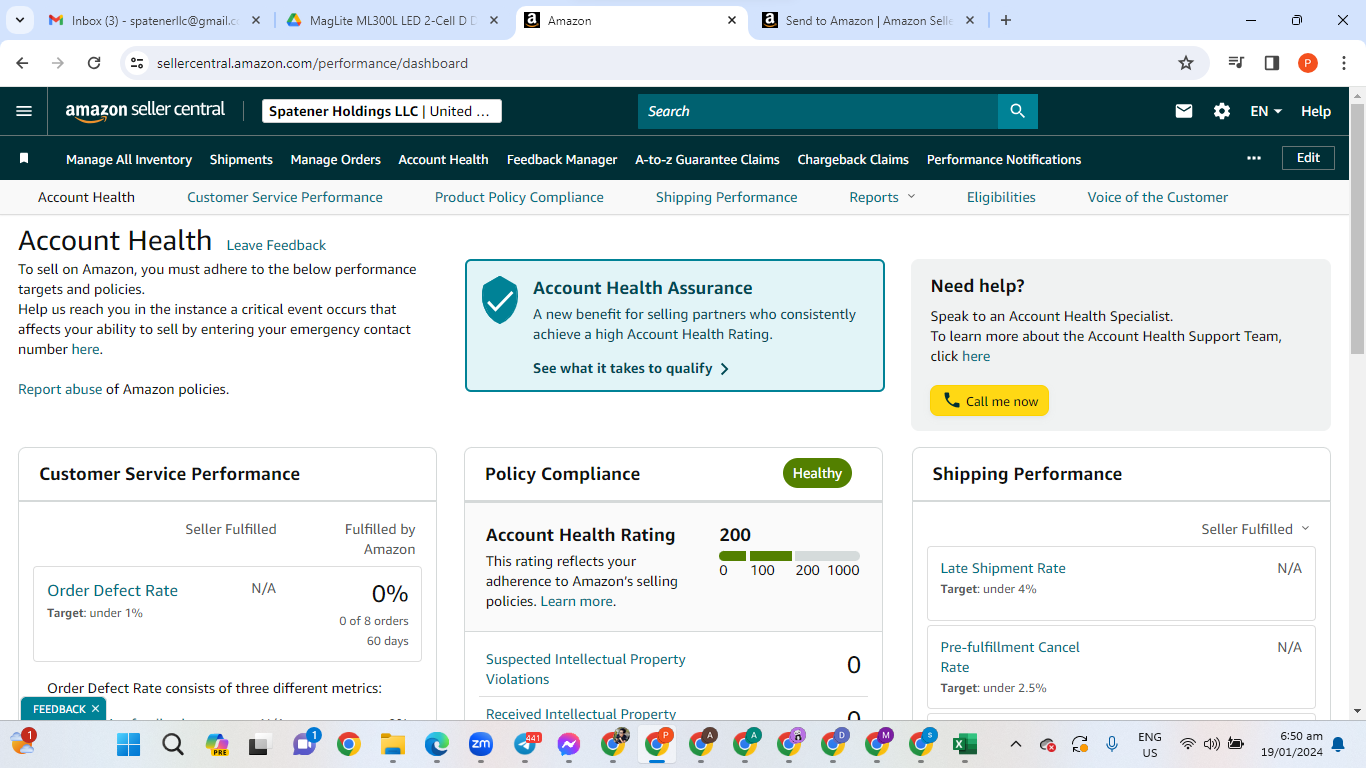Image resolution: width=1366 pixels, height=768 pixels.
Task: Click the browser address bar URL
Action: (312, 63)
